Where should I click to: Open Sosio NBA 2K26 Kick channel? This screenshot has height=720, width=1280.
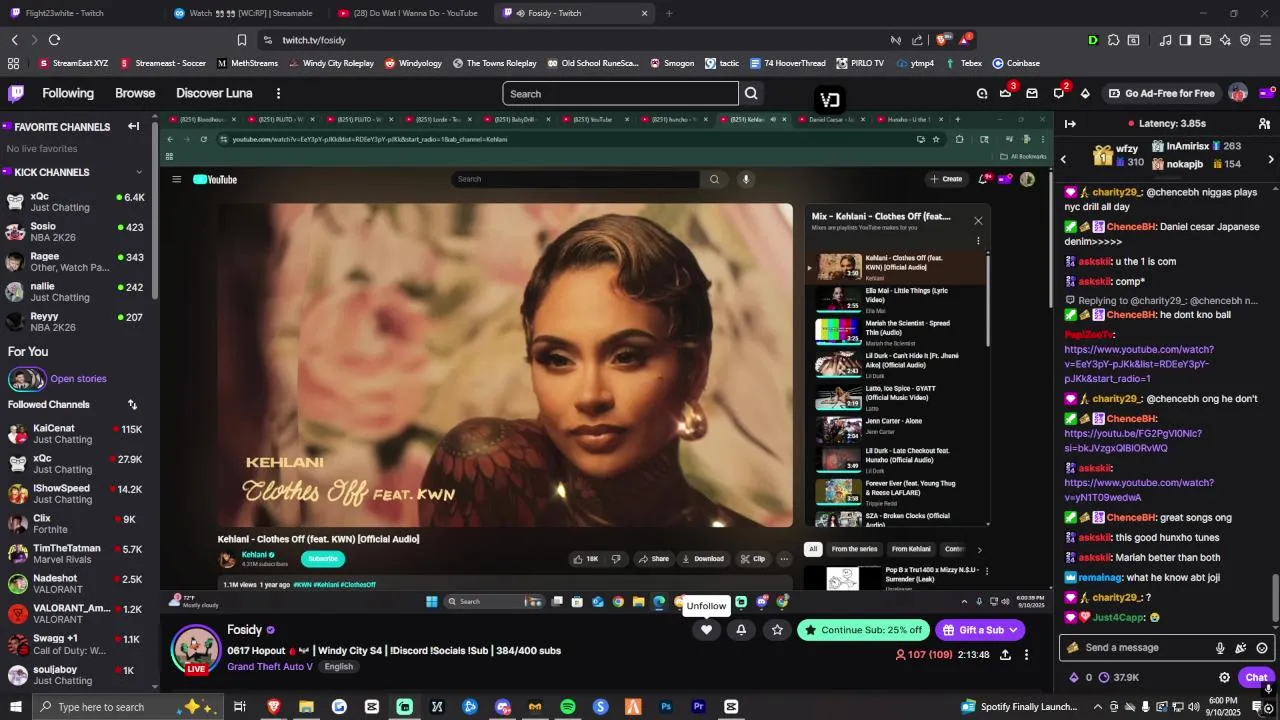coord(75,232)
